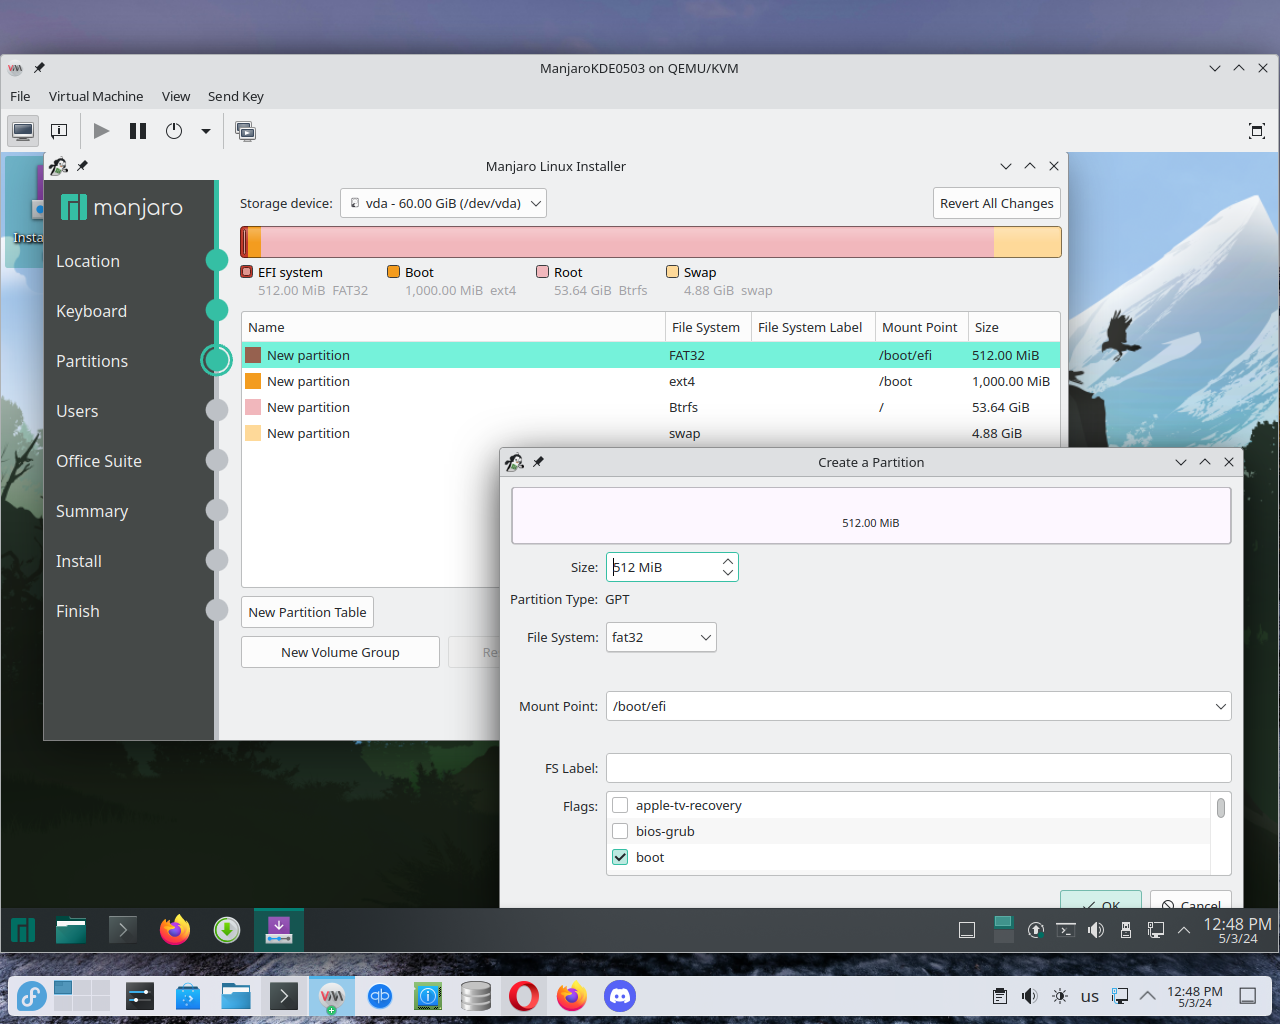Select the /boot/efi FAT32 partition row
Screen dimensions: 1280x1024
[651, 355]
